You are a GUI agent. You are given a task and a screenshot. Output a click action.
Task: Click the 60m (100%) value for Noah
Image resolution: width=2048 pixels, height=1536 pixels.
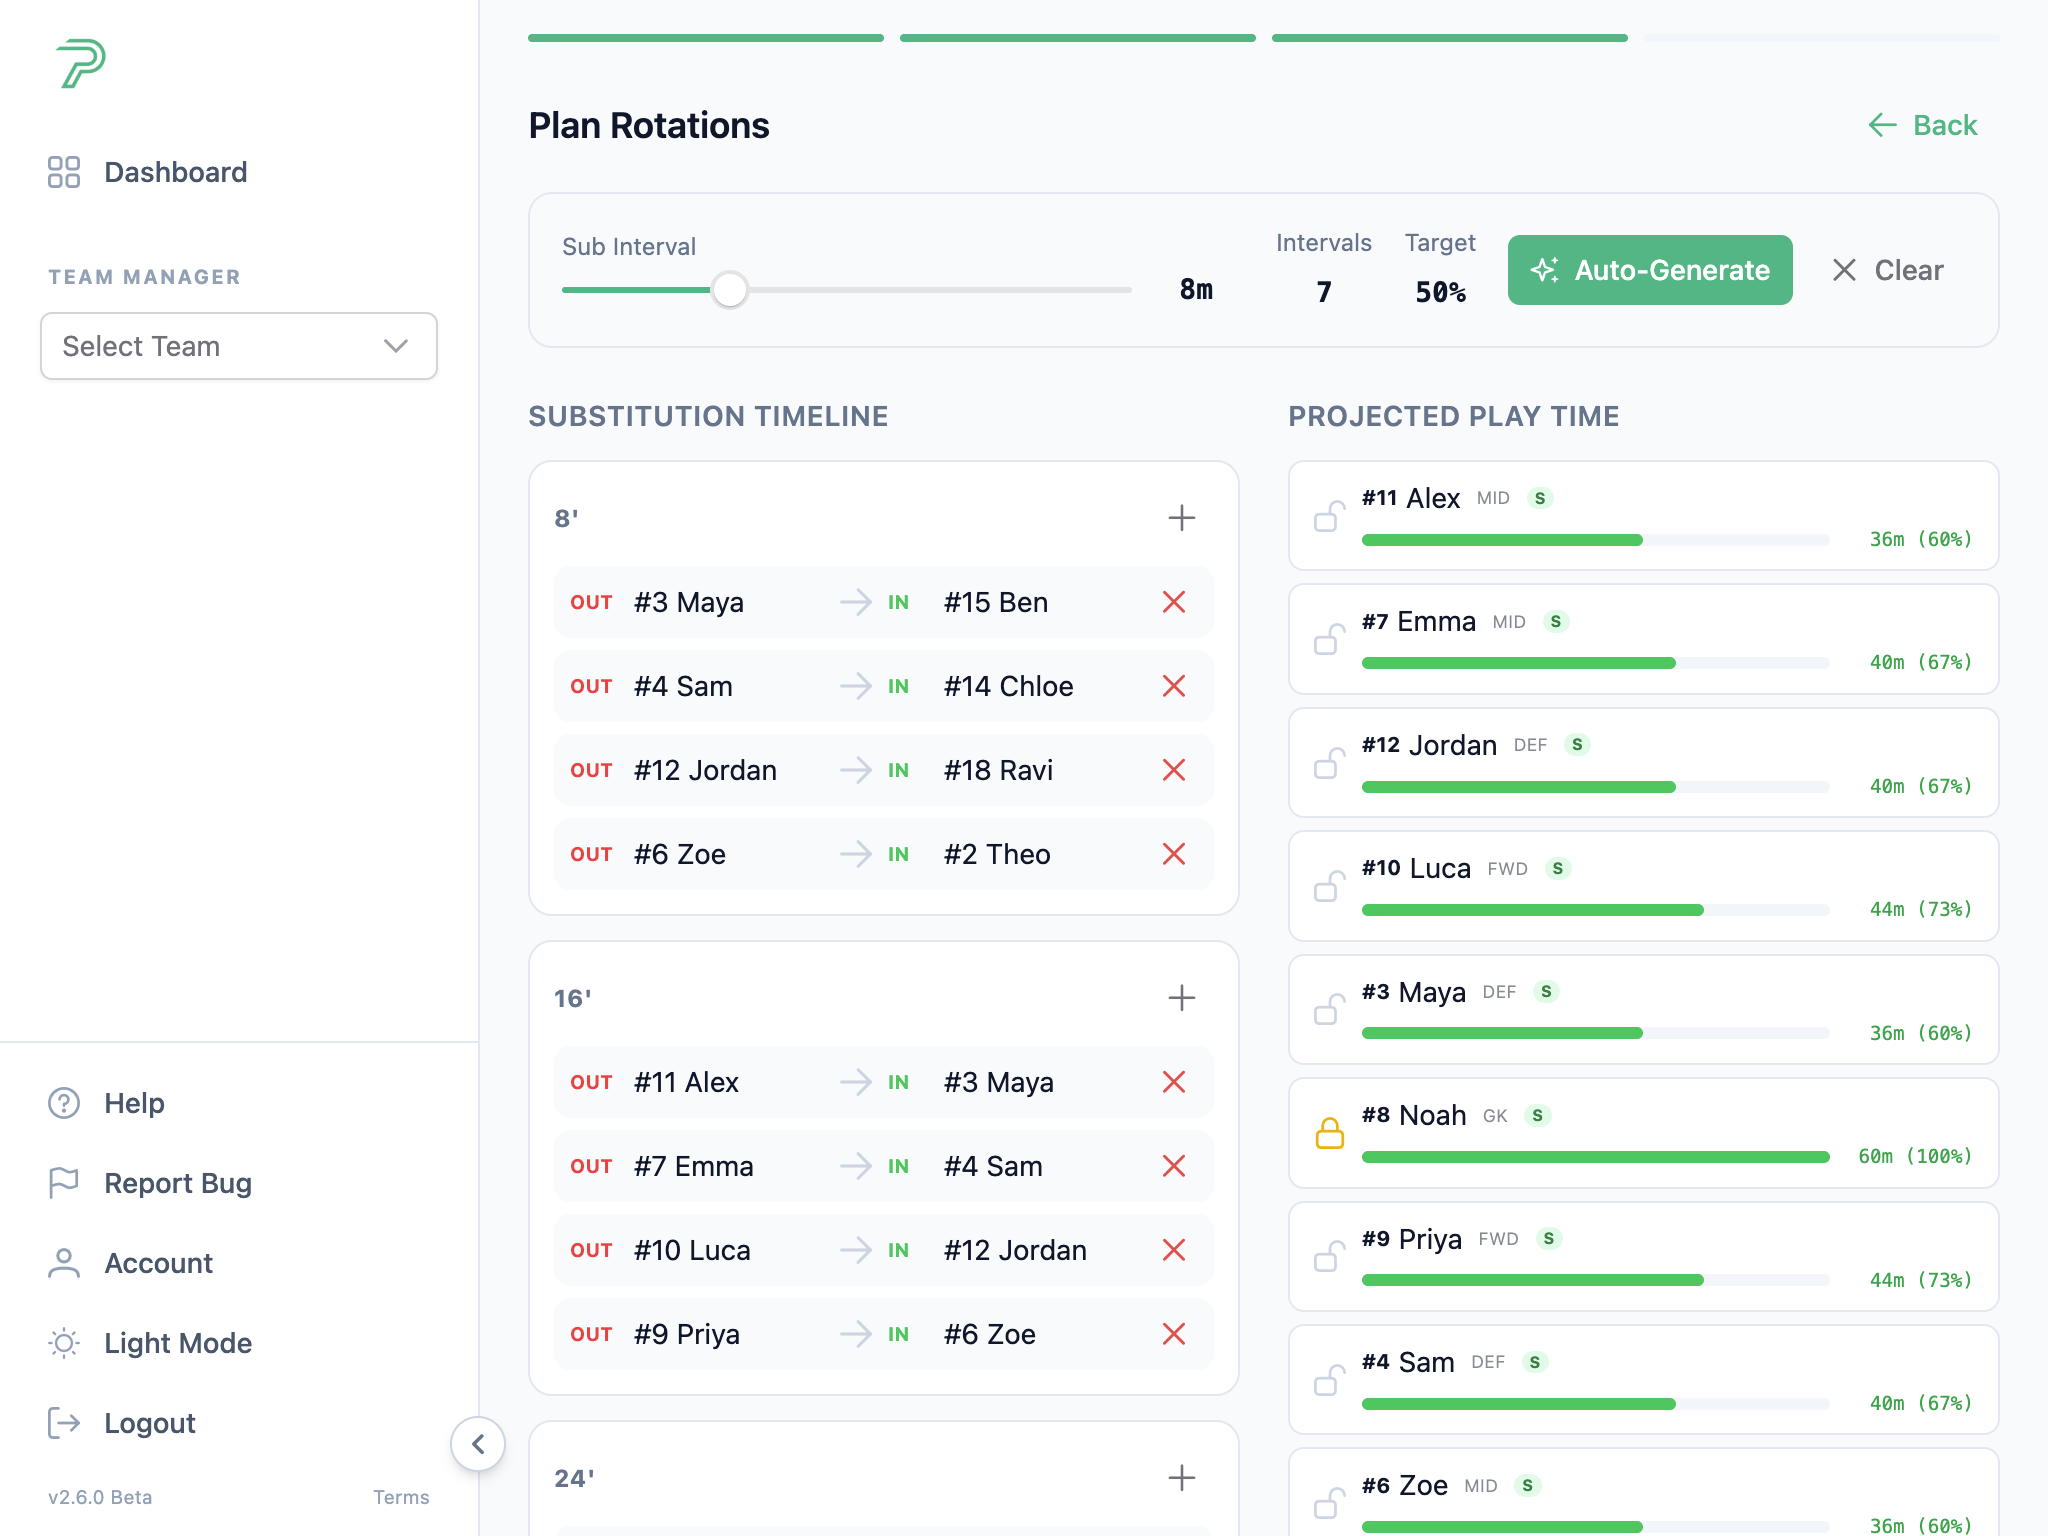click(1915, 1156)
